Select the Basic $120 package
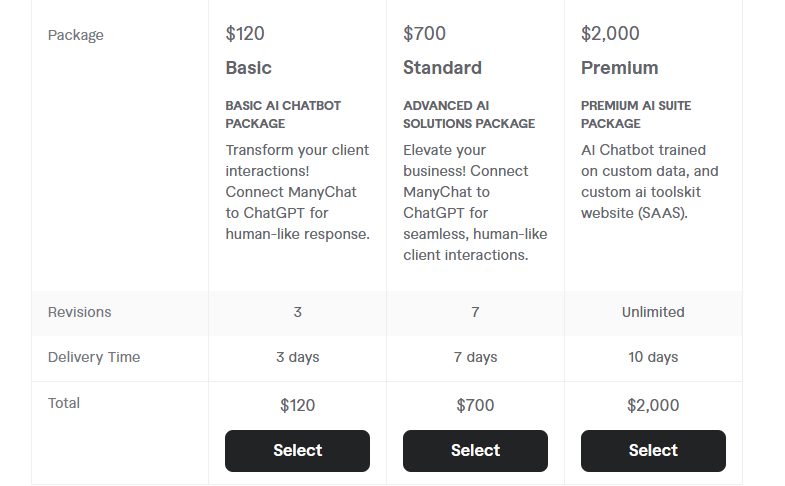Image resolution: width=785 pixels, height=486 pixels. (x=297, y=450)
